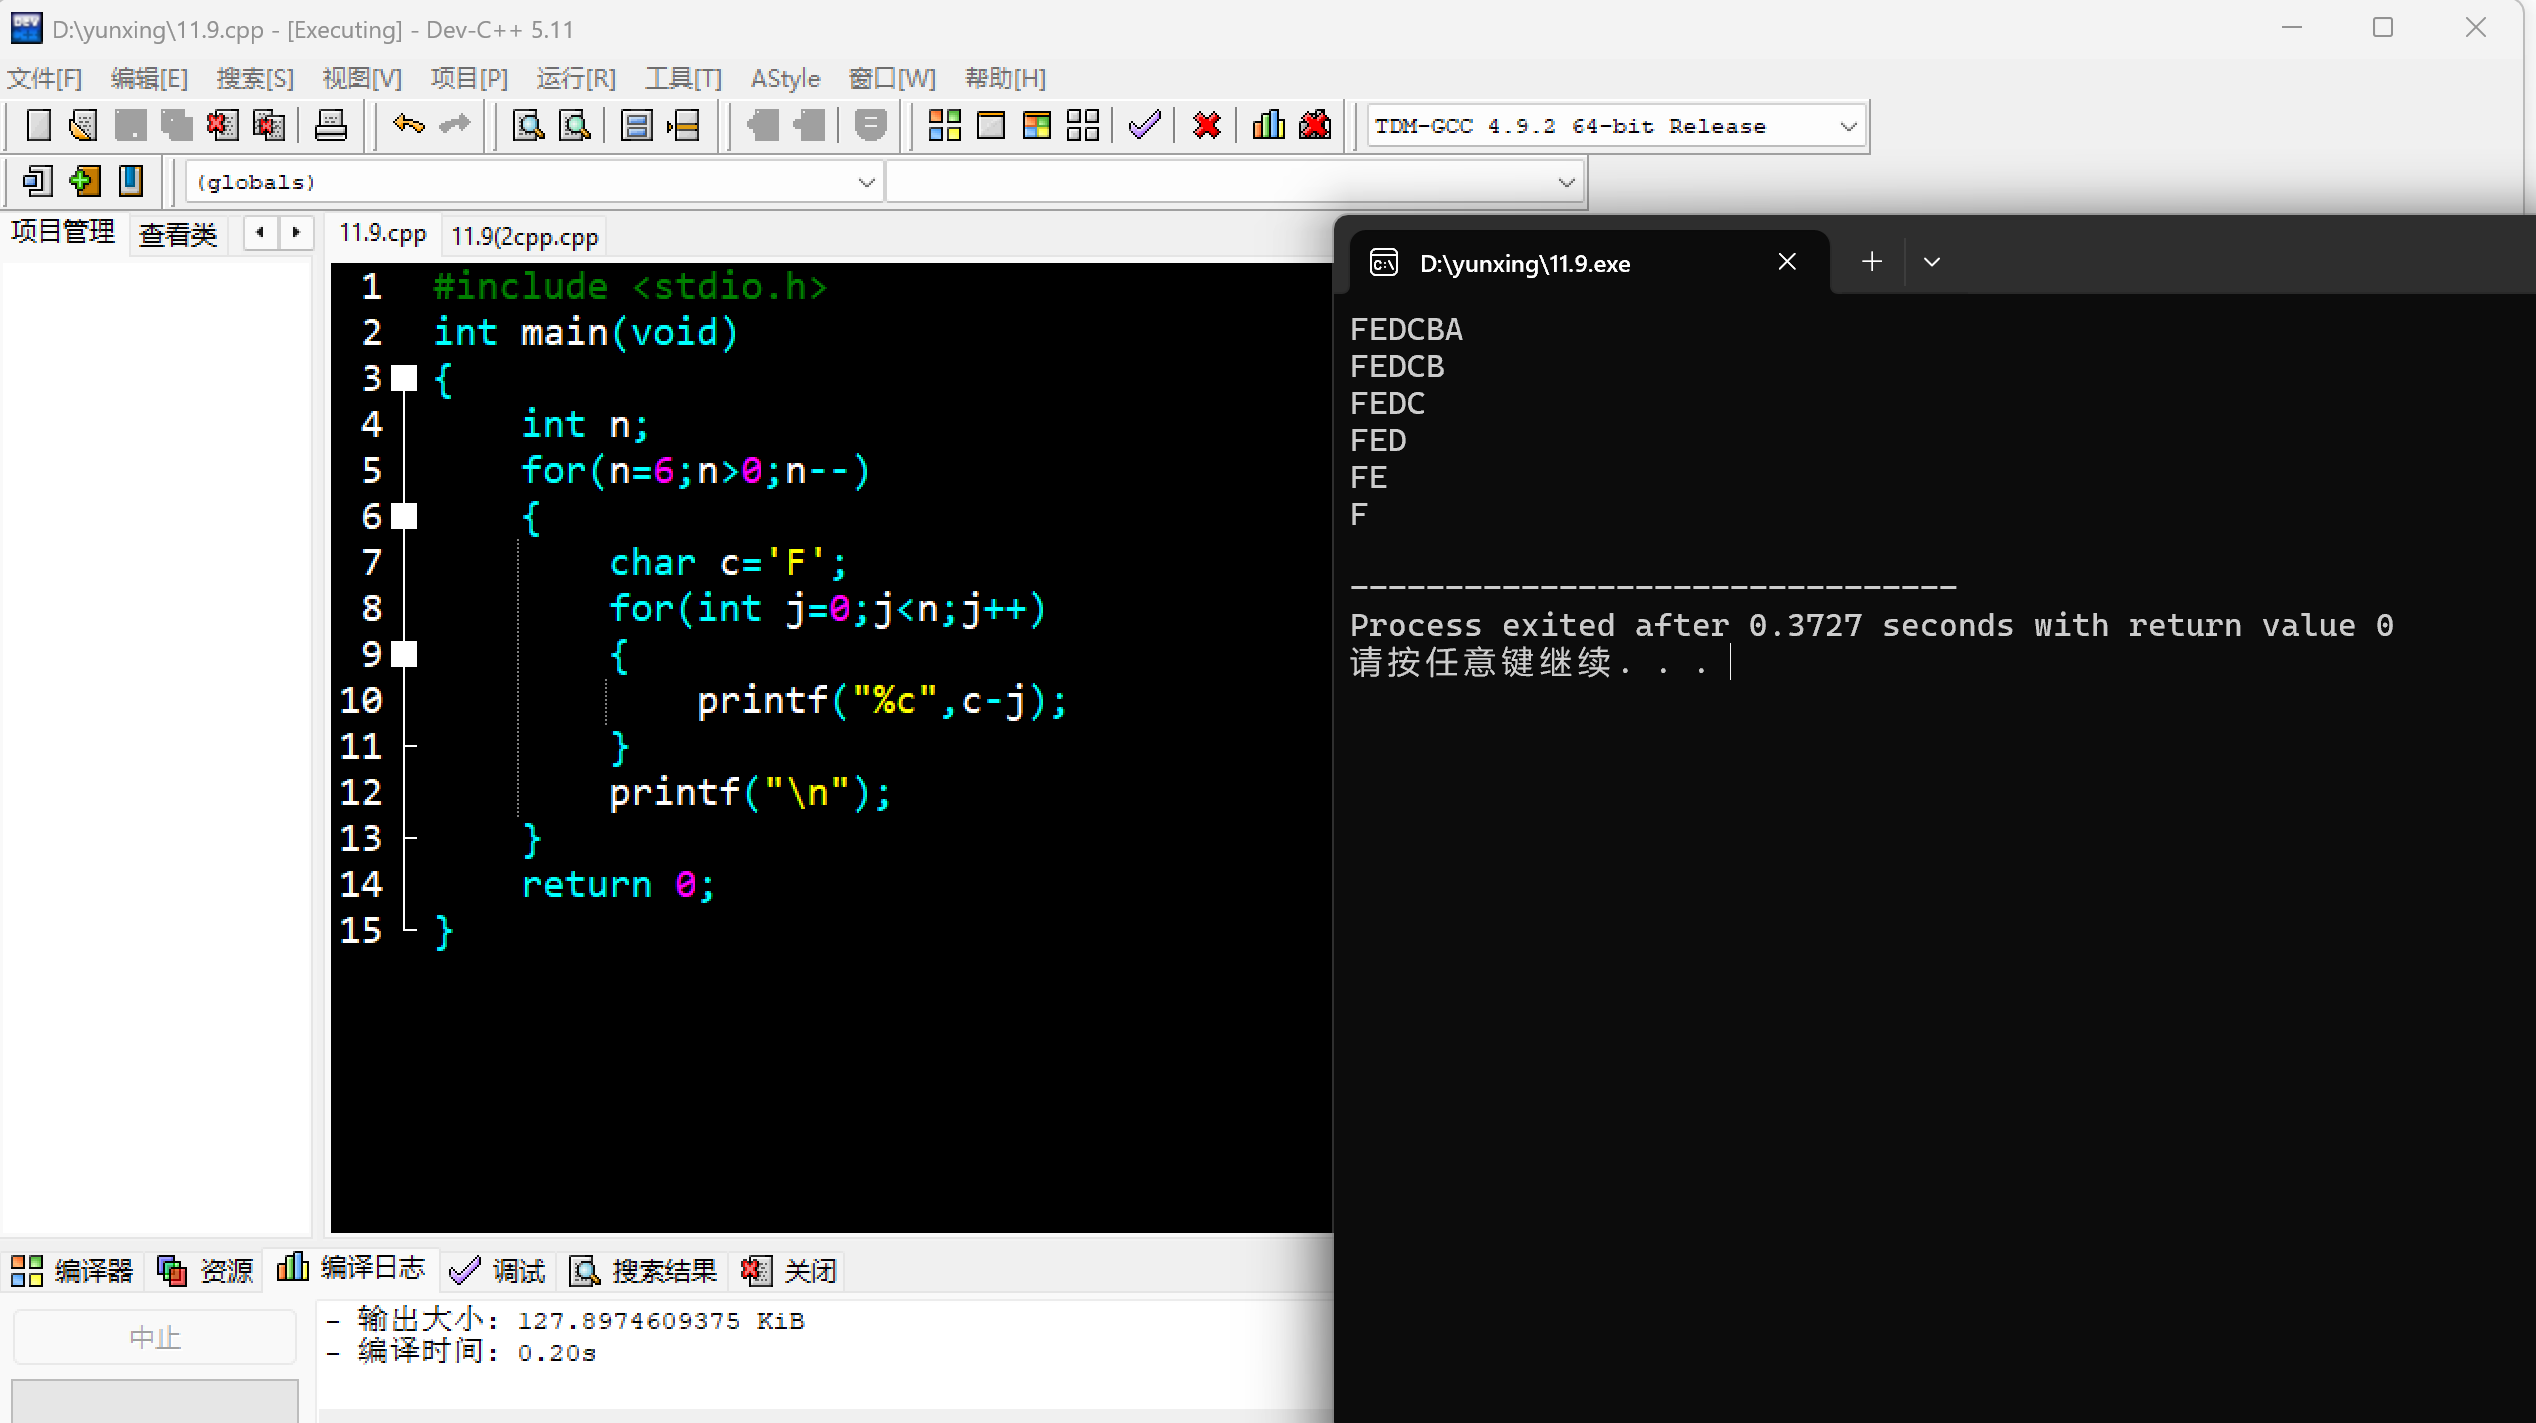Viewport: 2536px width, 1423px height.
Task: Click the colorful Compile grid icon
Action: pos(944,125)
